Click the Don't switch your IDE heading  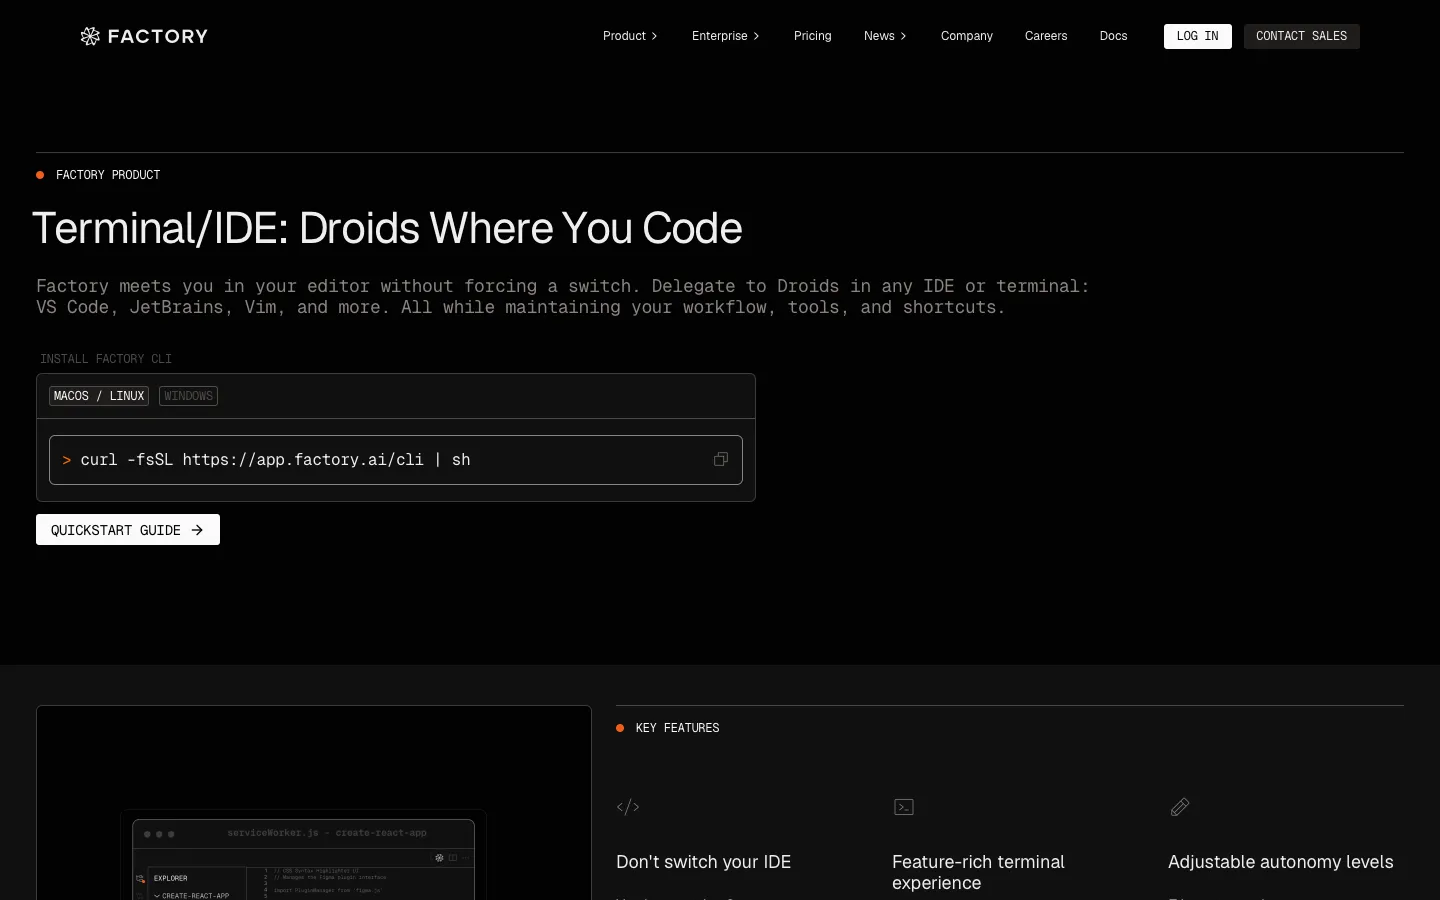coord(703,862)
